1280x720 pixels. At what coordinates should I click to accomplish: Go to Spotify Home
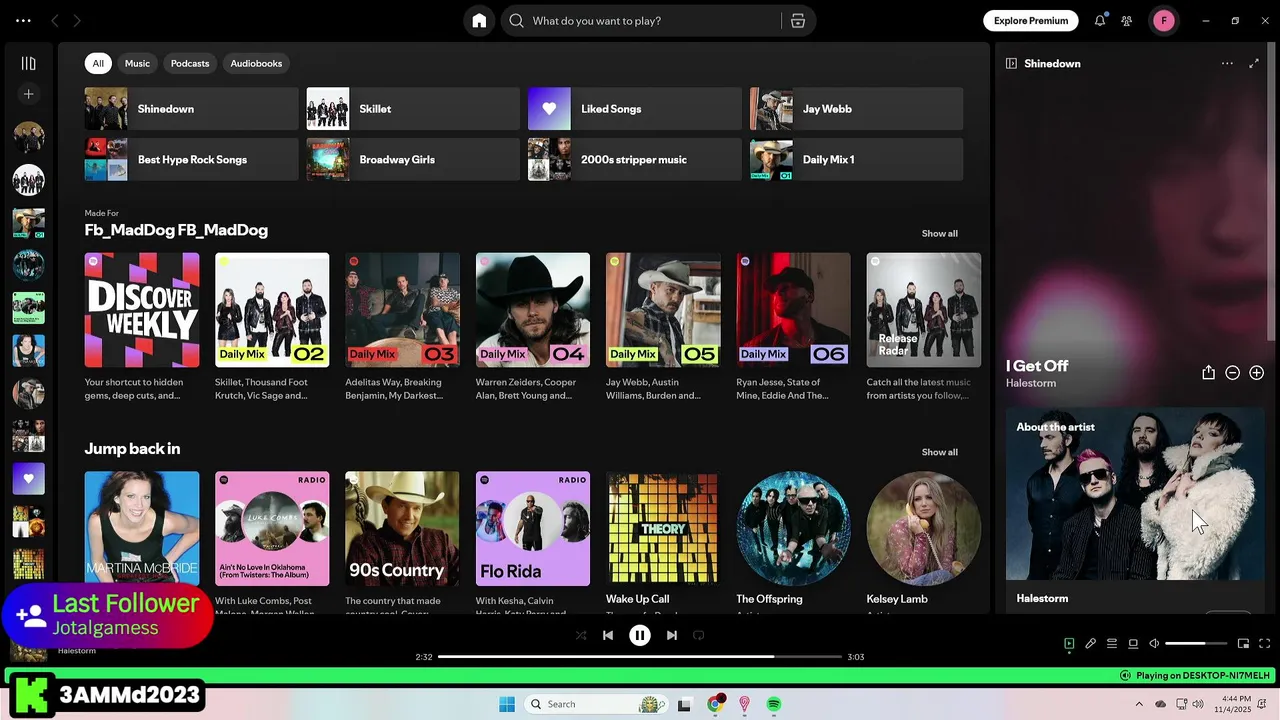coord(479,20)
